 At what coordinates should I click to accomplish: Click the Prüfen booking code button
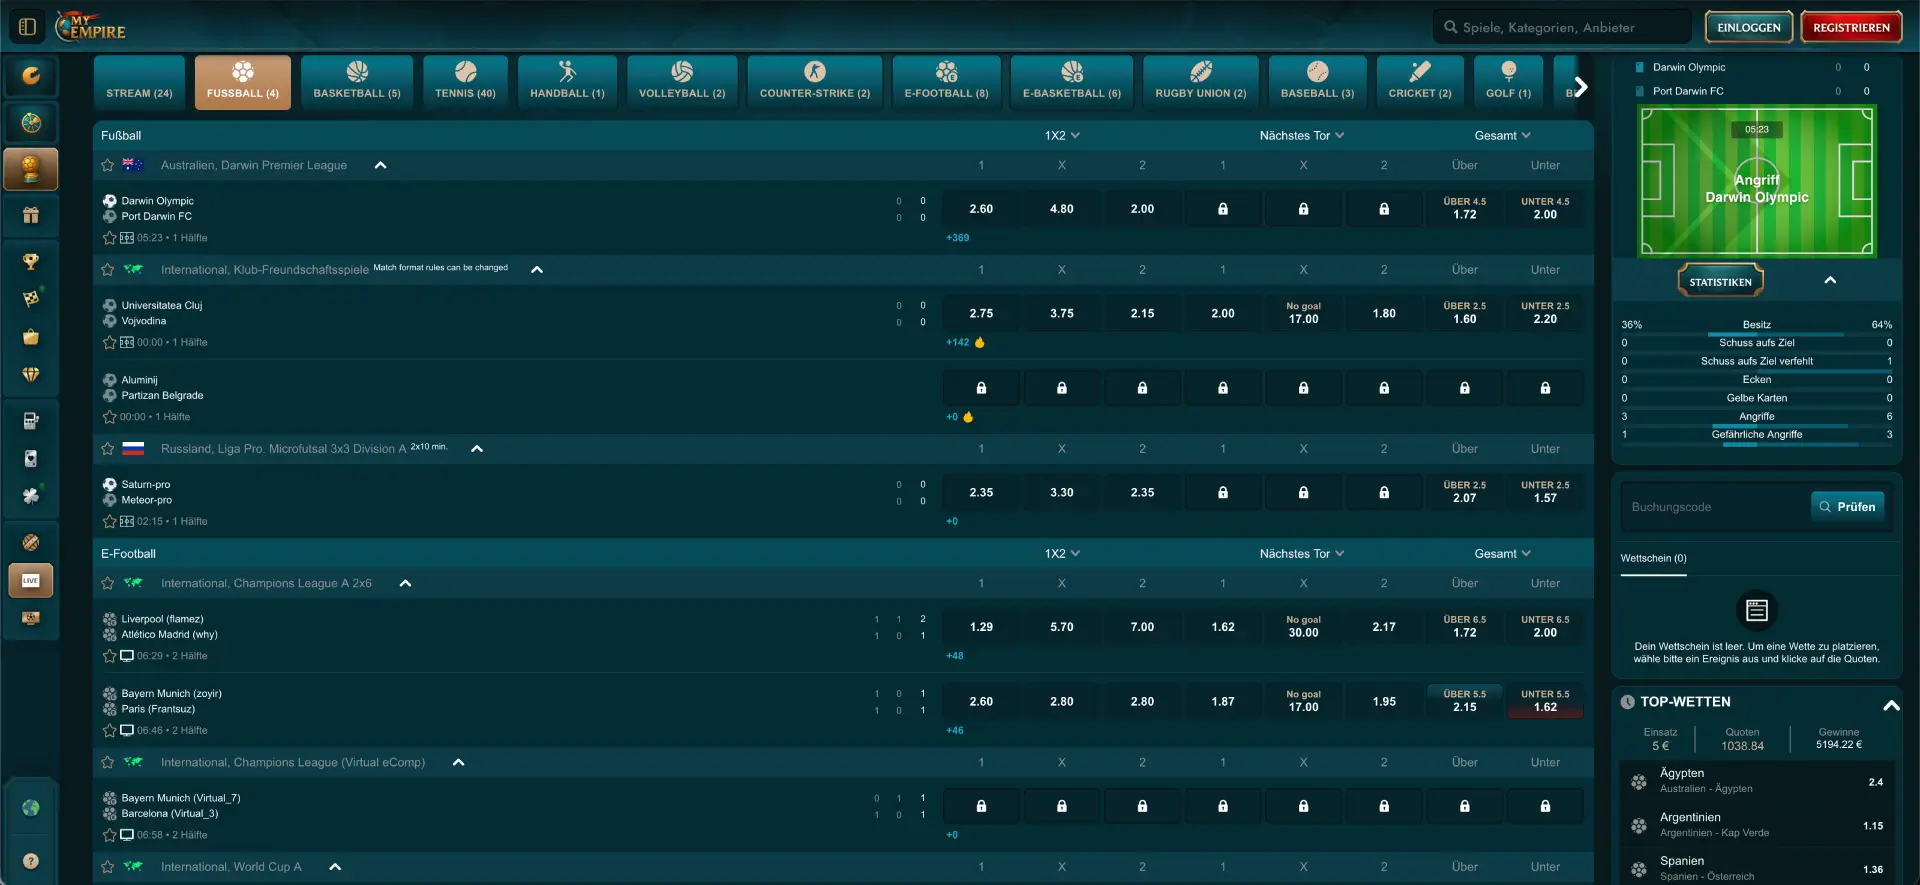point(1847,507)
